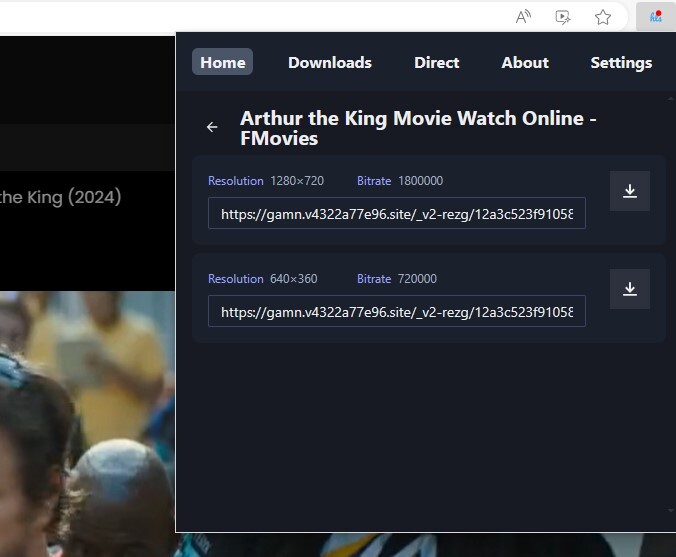The height and width of the screenshot is (557, 676).
Task: Click the HLS downloader extension icon
Action: click(655, 17)
